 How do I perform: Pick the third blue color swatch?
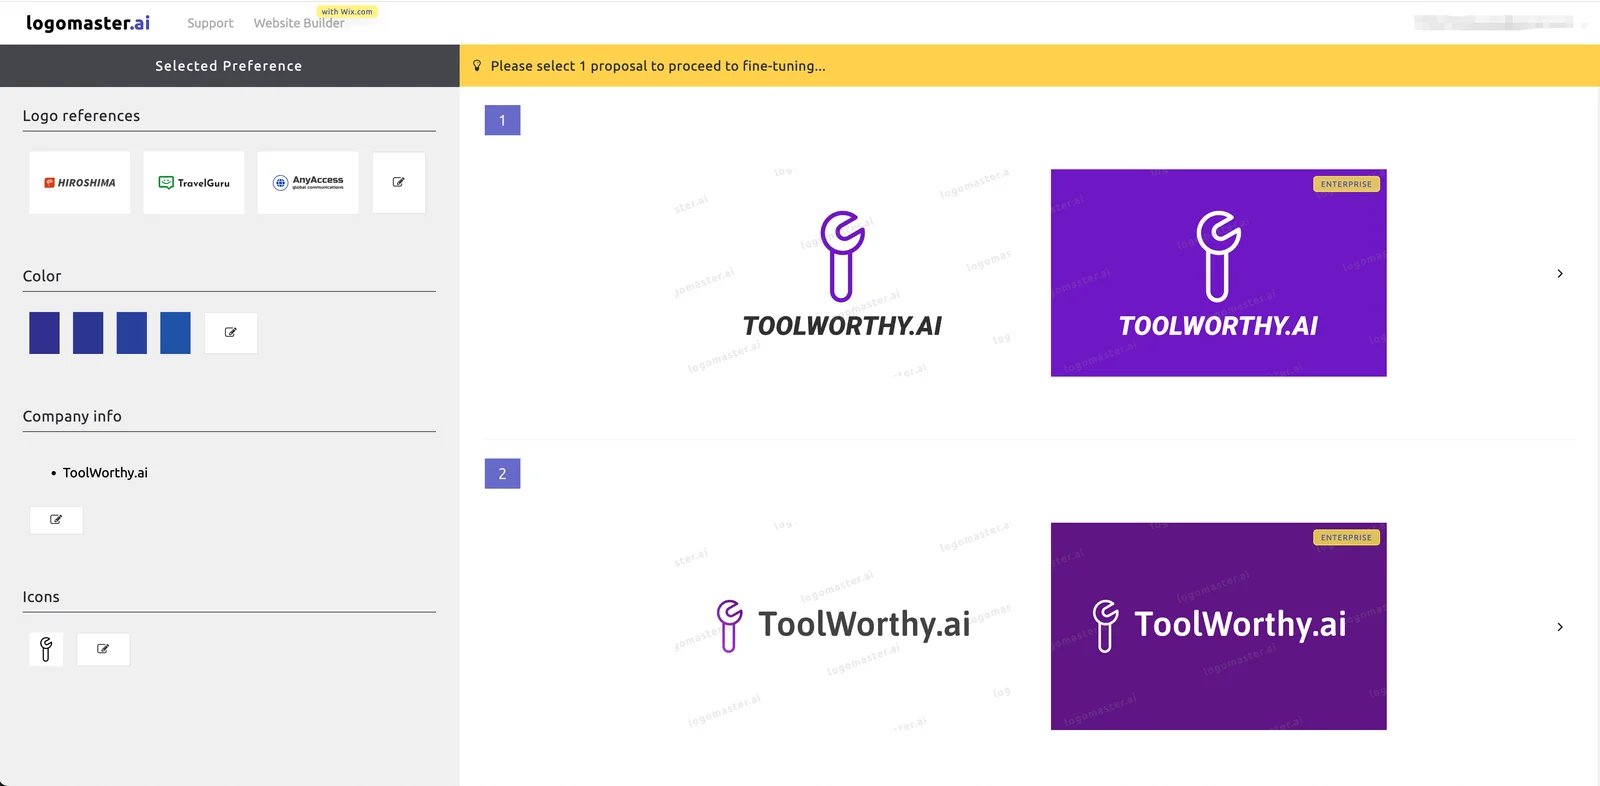click(132, 333)
